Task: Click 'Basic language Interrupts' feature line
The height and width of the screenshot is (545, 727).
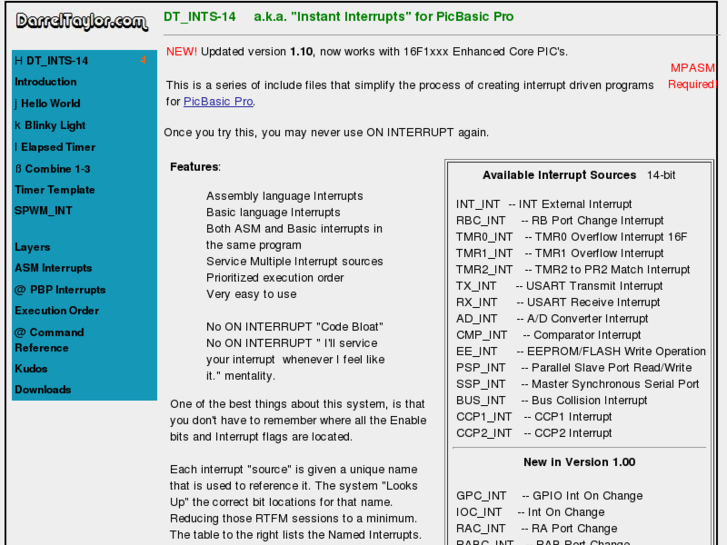Action: (x=273, y=212)
